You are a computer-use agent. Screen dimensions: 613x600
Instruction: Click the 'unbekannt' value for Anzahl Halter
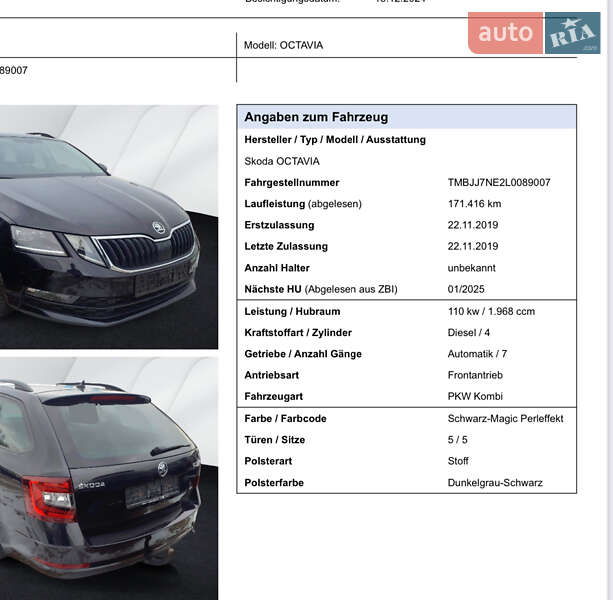click(471, 268)
